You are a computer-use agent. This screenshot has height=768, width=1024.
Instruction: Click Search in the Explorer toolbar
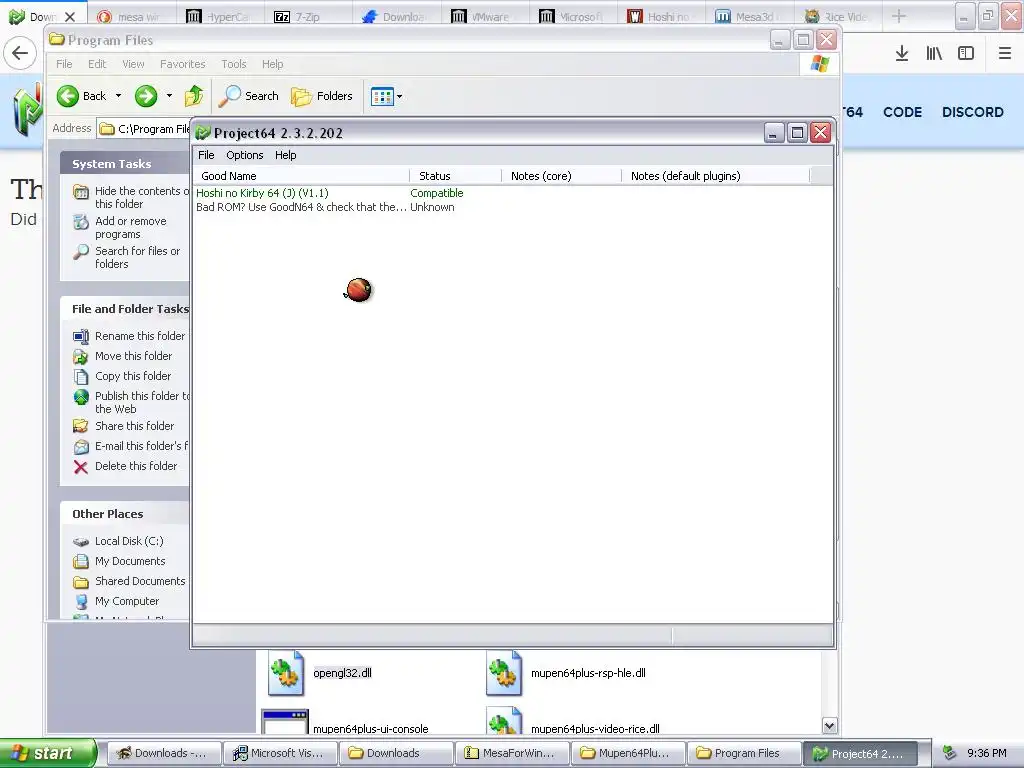pyautogui.click(x=249, y=96)
